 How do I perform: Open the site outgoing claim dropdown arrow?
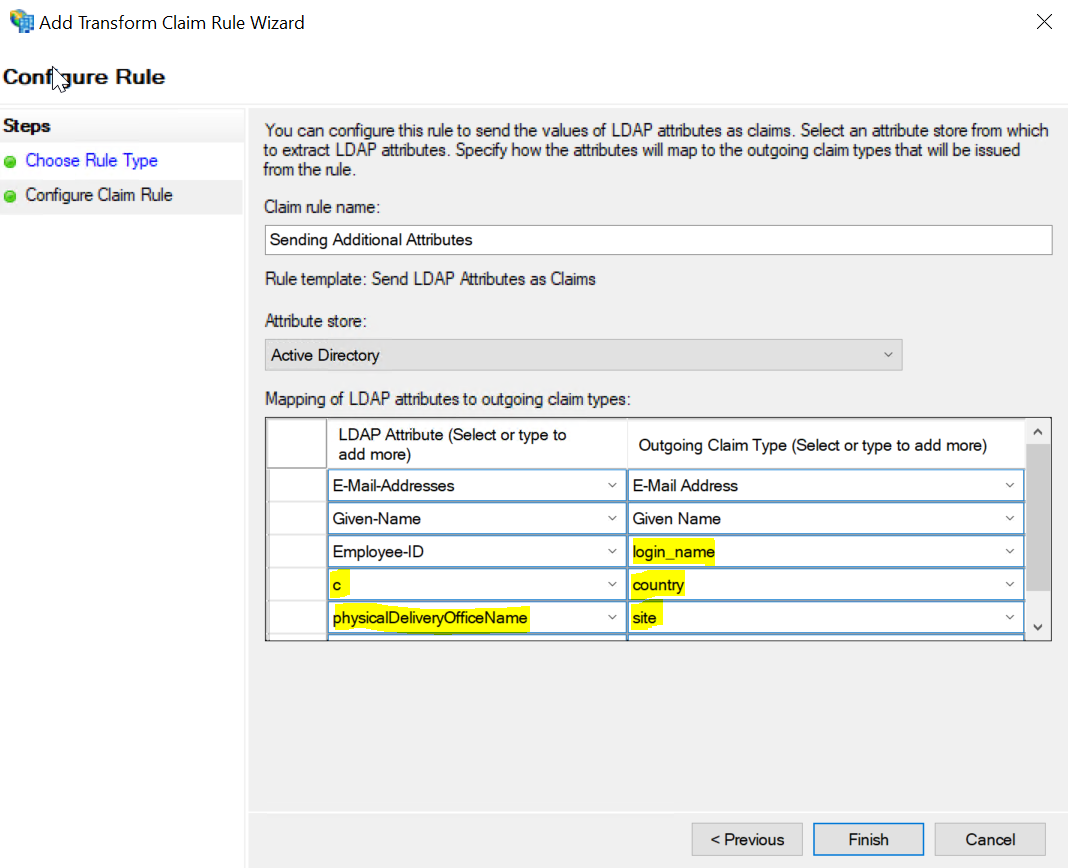tap(1009, 618)
